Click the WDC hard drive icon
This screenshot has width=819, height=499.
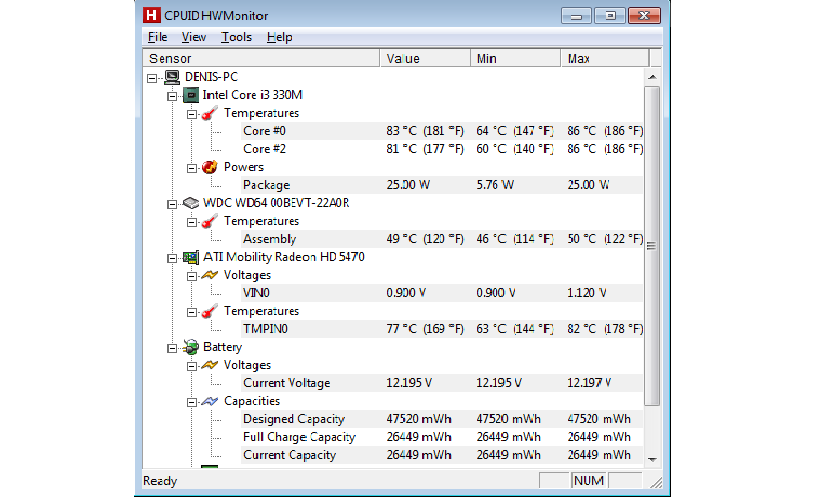coord(191,203)
